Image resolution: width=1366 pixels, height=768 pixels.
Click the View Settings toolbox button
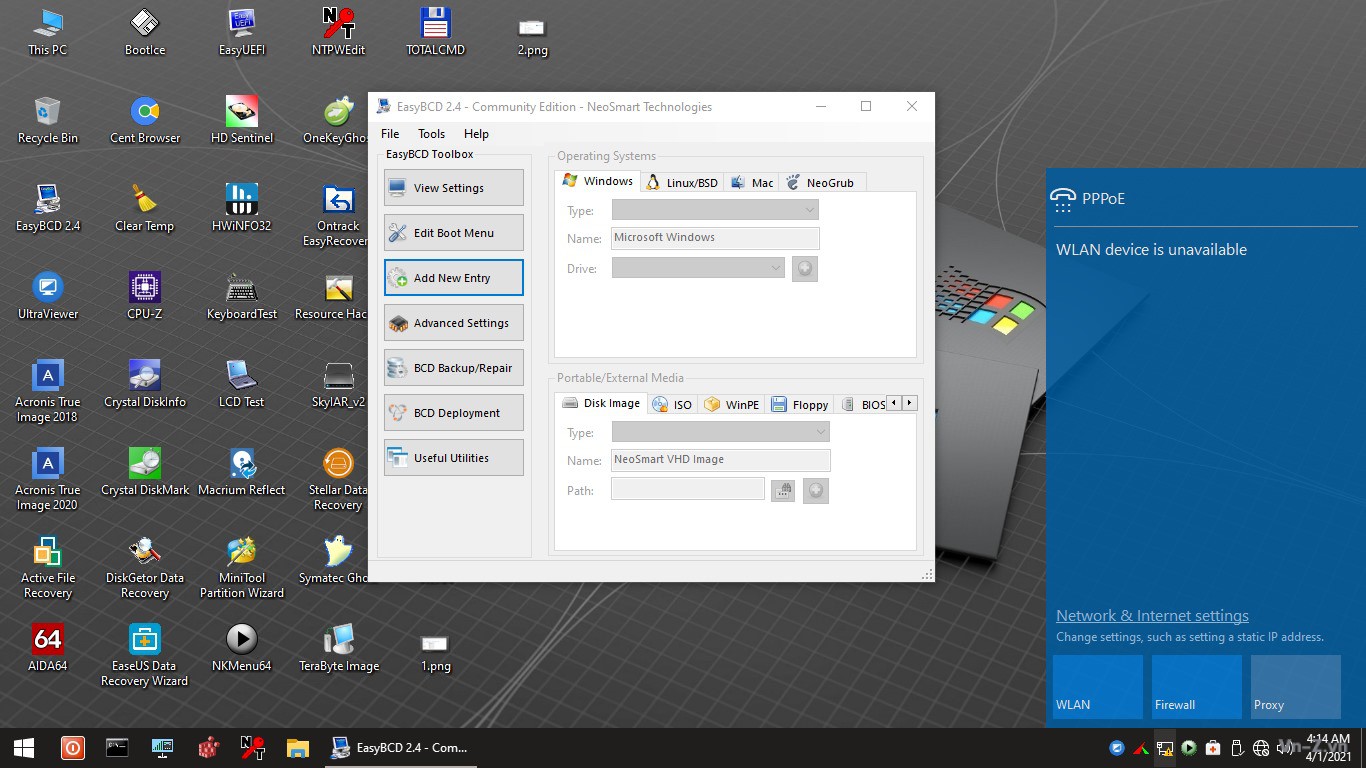[x=453, y=188]
